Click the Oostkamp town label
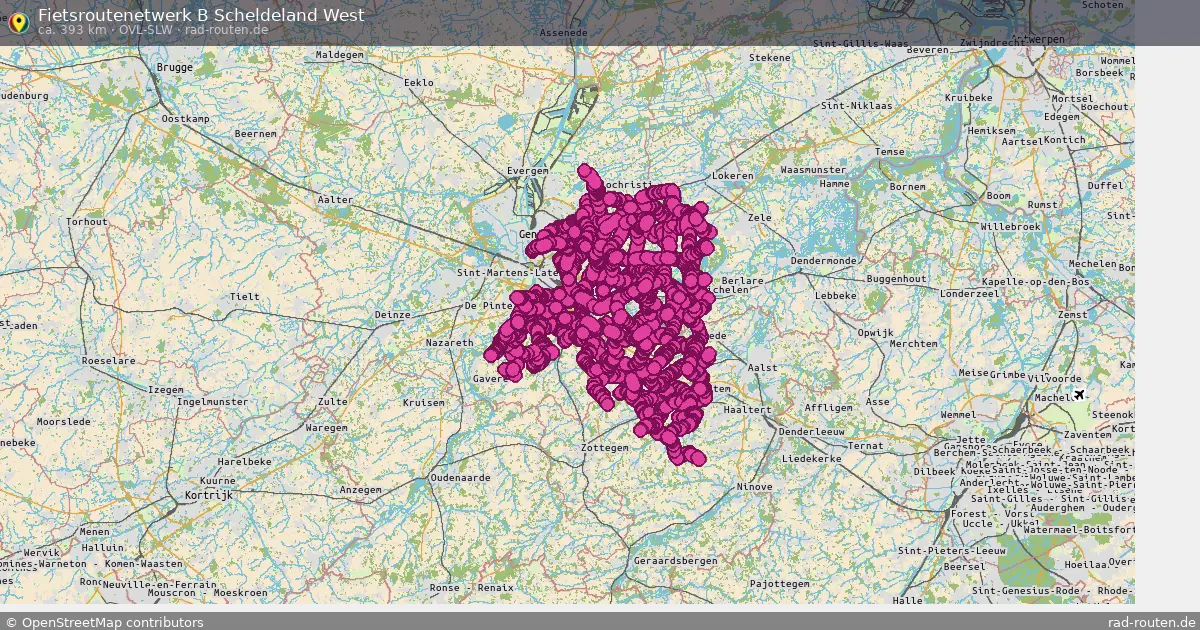This screenshot has width=1200, height=630. point(186,118)
